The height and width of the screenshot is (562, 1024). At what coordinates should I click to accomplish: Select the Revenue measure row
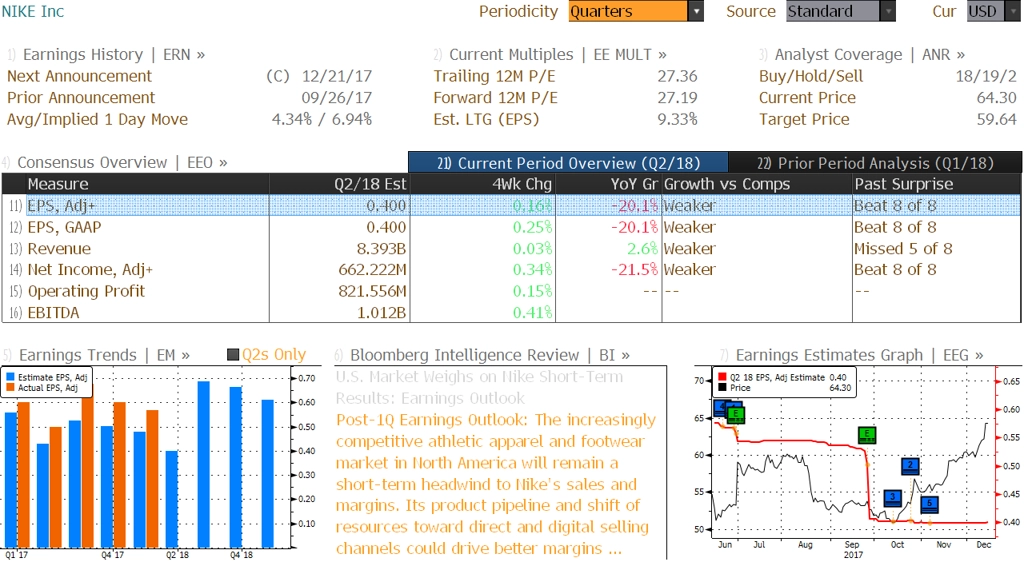click(511, 249)
